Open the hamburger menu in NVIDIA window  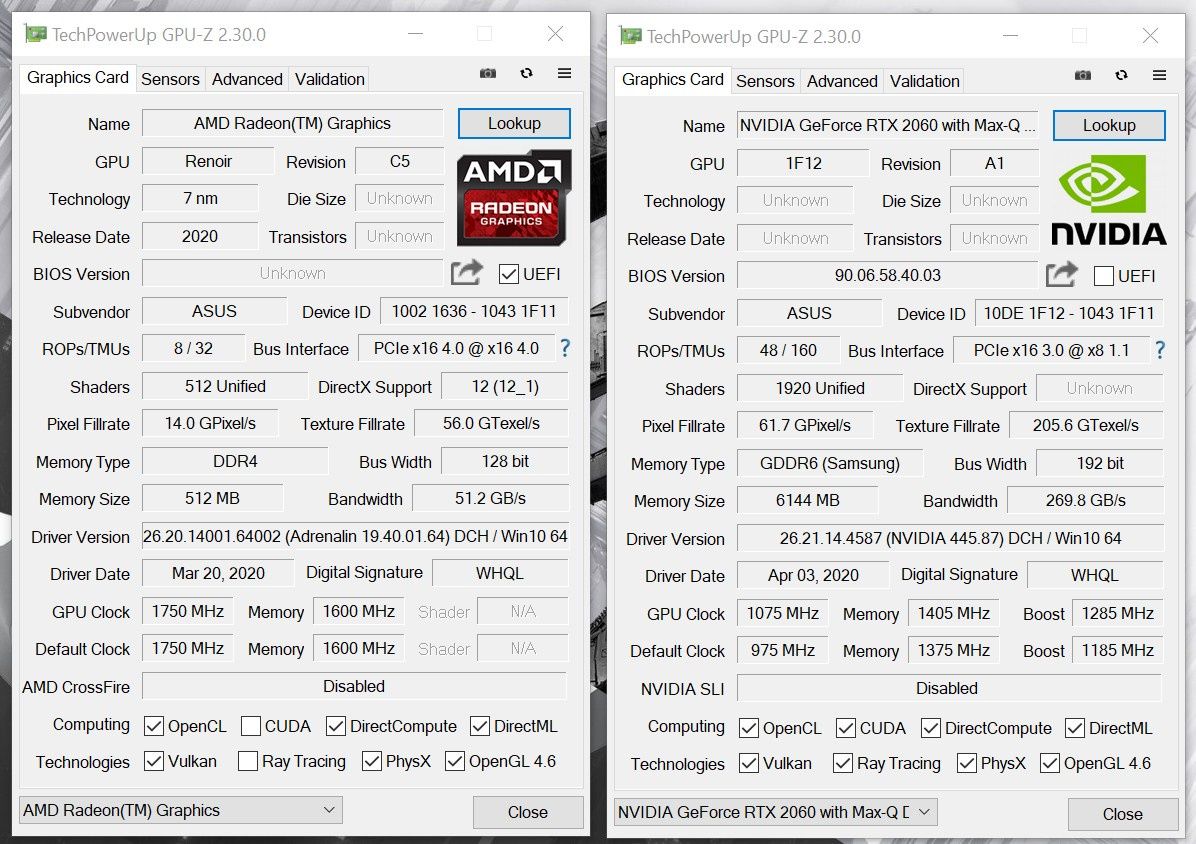point(1159,75)
